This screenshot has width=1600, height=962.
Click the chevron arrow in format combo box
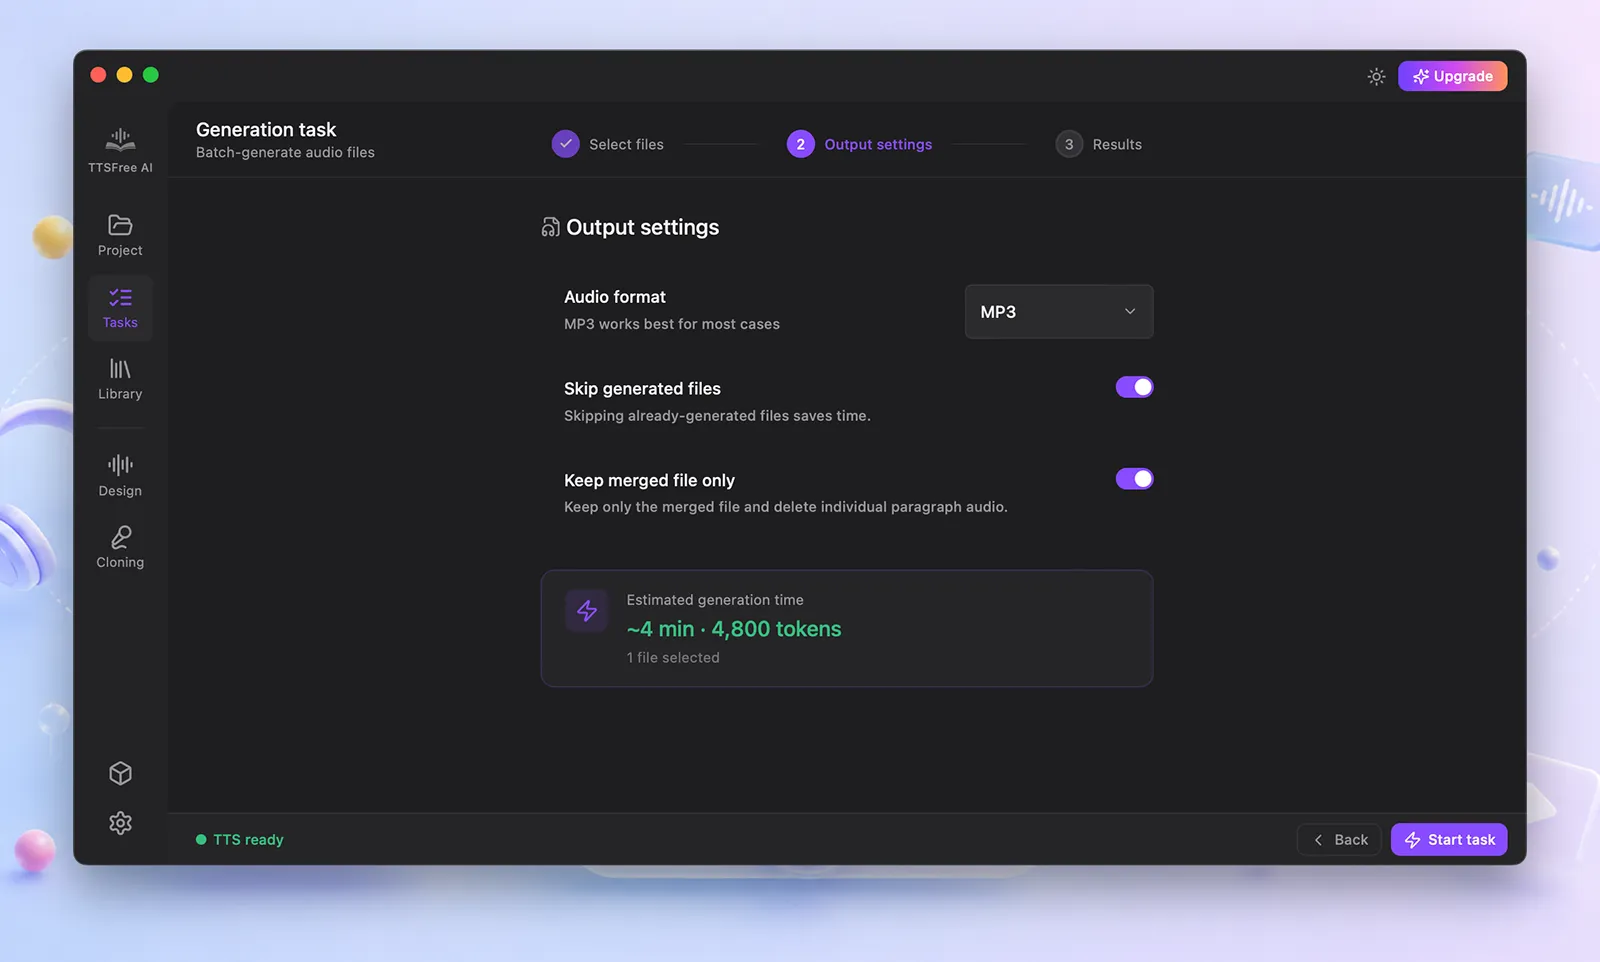coord(1130,312)
